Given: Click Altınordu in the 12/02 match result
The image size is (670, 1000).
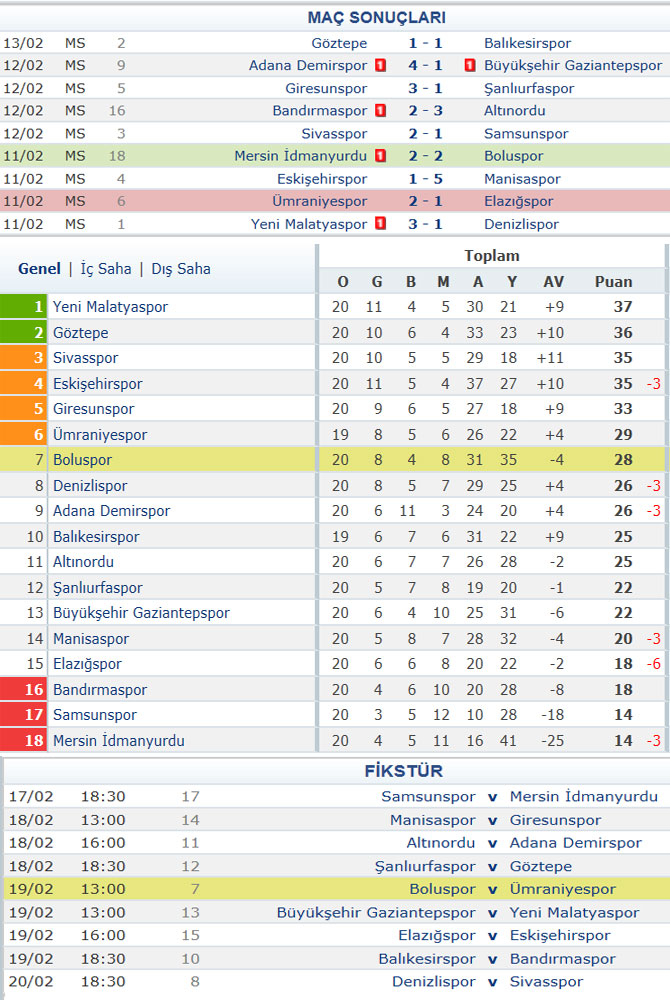Looking at the screenshot, I should [514, 110].
